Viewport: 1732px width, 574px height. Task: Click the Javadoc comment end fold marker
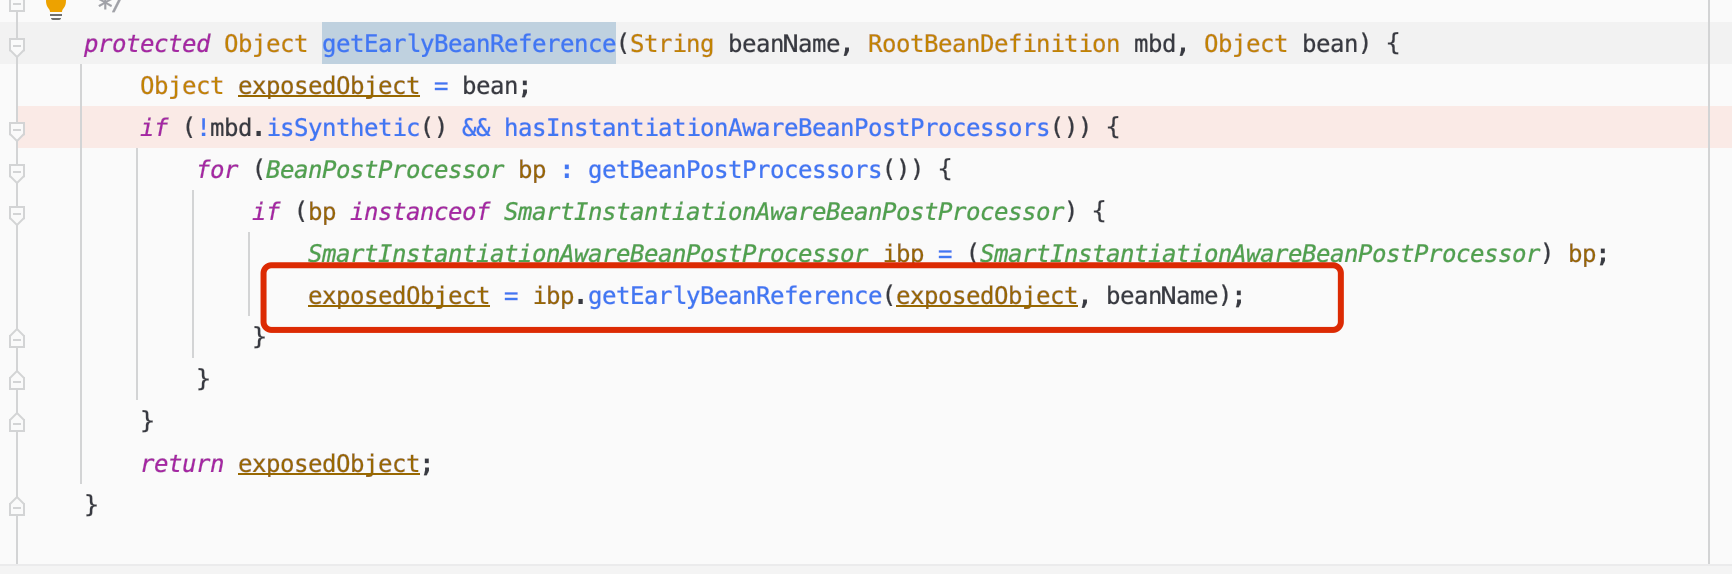point(17,5)
